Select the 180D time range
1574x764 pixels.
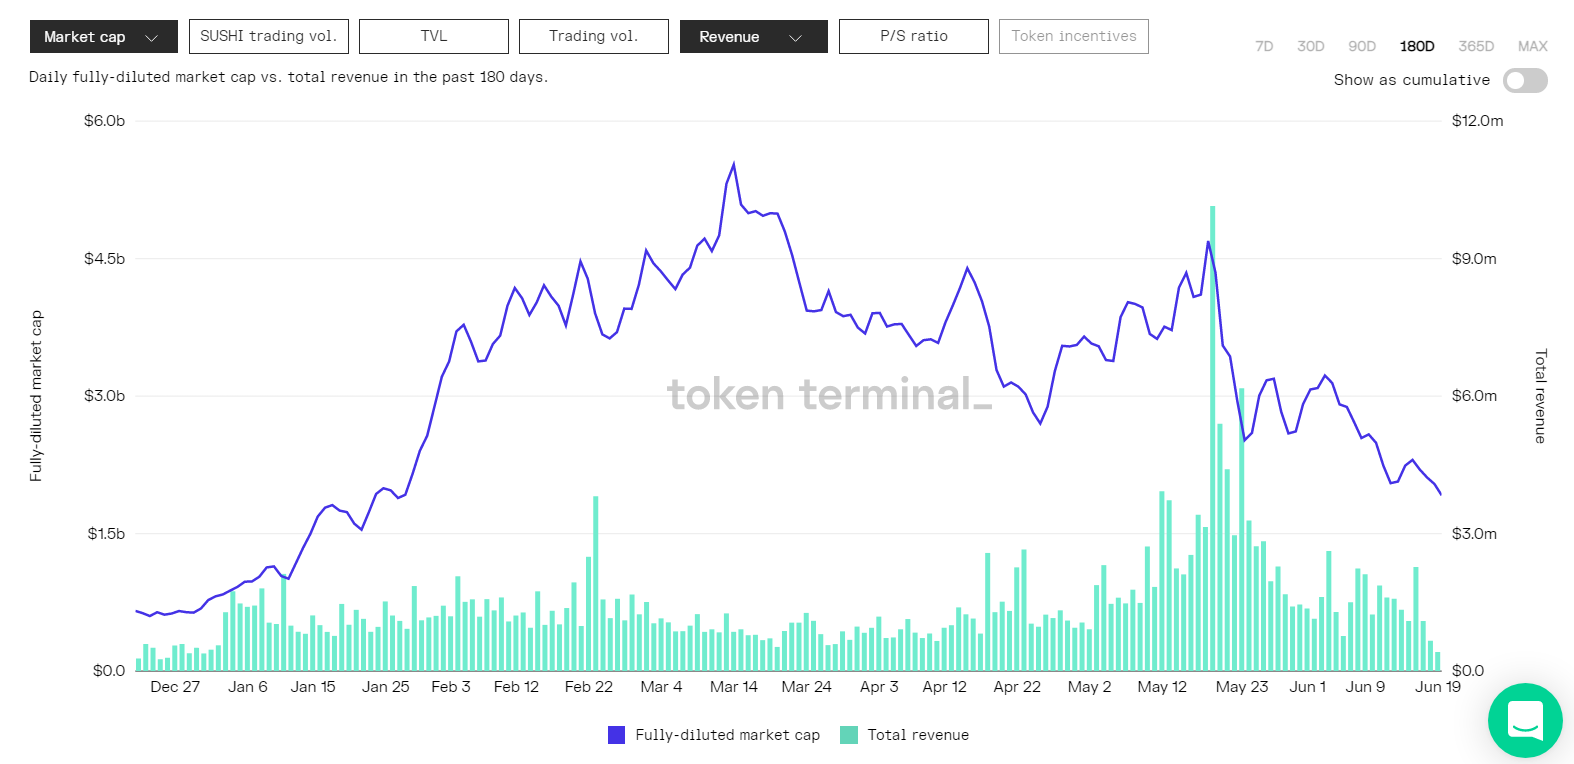[x=1416, y=46]
